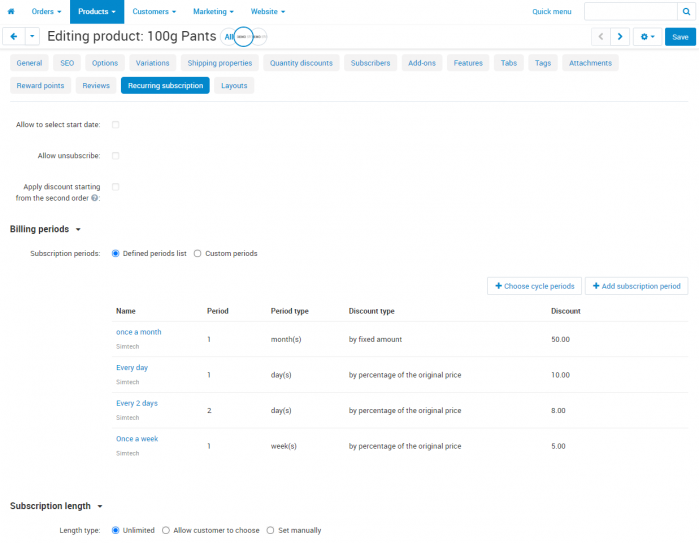
Task: Open previous product with left chevron
Action: point(601,37)
